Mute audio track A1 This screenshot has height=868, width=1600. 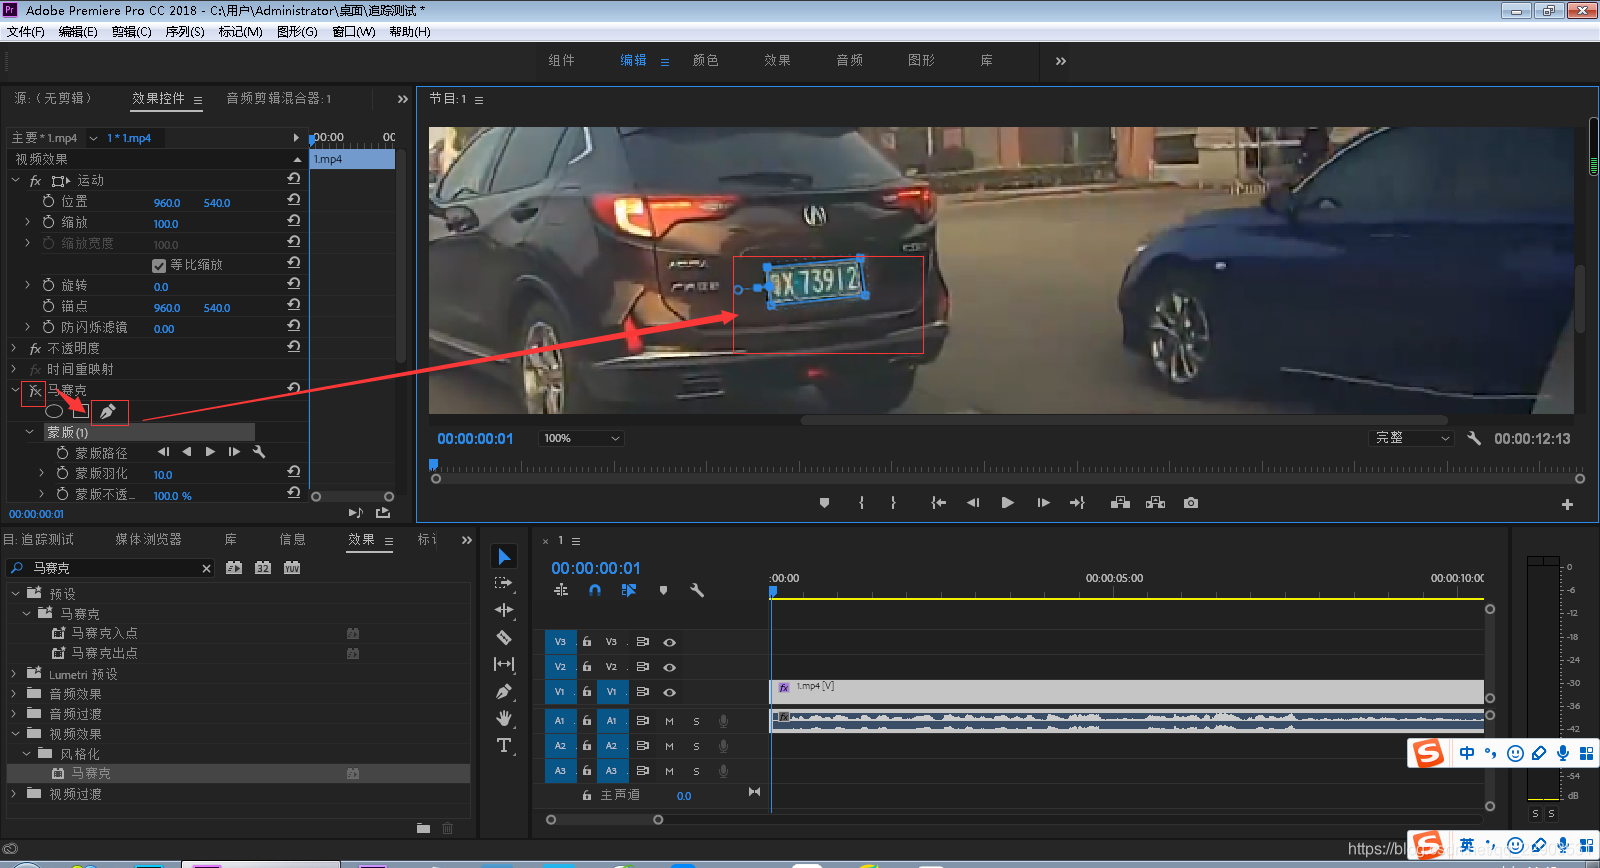[x=669, y=721]
